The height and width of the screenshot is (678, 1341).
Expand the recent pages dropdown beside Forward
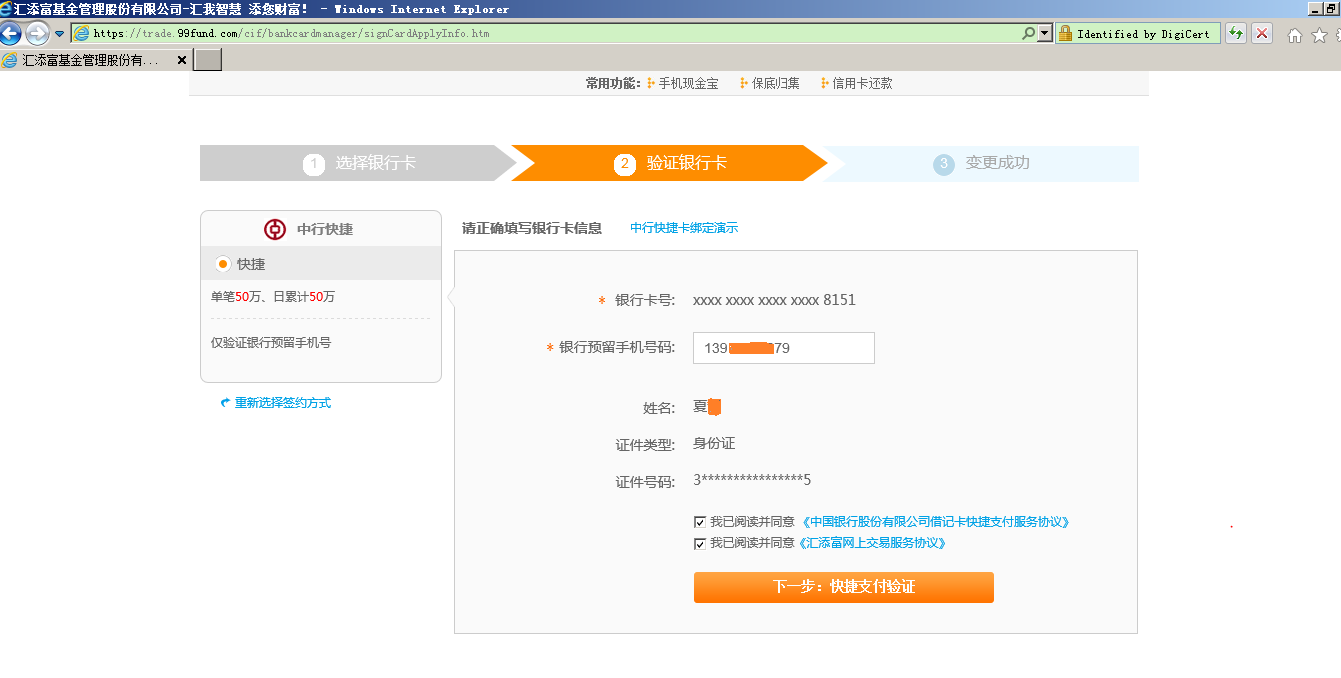[x=59, y=33]
